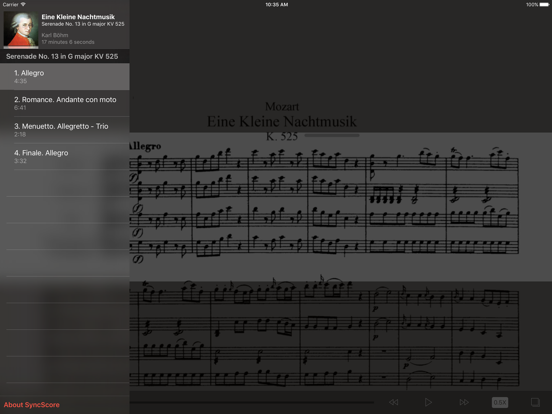
Task: Click the 'Serenade No. 13 in G major KV 525' section header
Action: (x=65, y=56)
